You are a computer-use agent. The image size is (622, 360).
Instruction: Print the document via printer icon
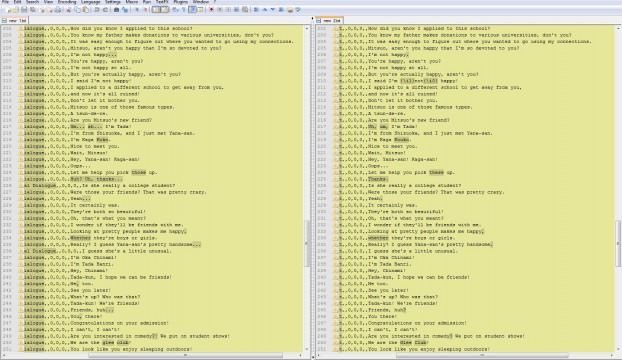click(x=58, y=10)
